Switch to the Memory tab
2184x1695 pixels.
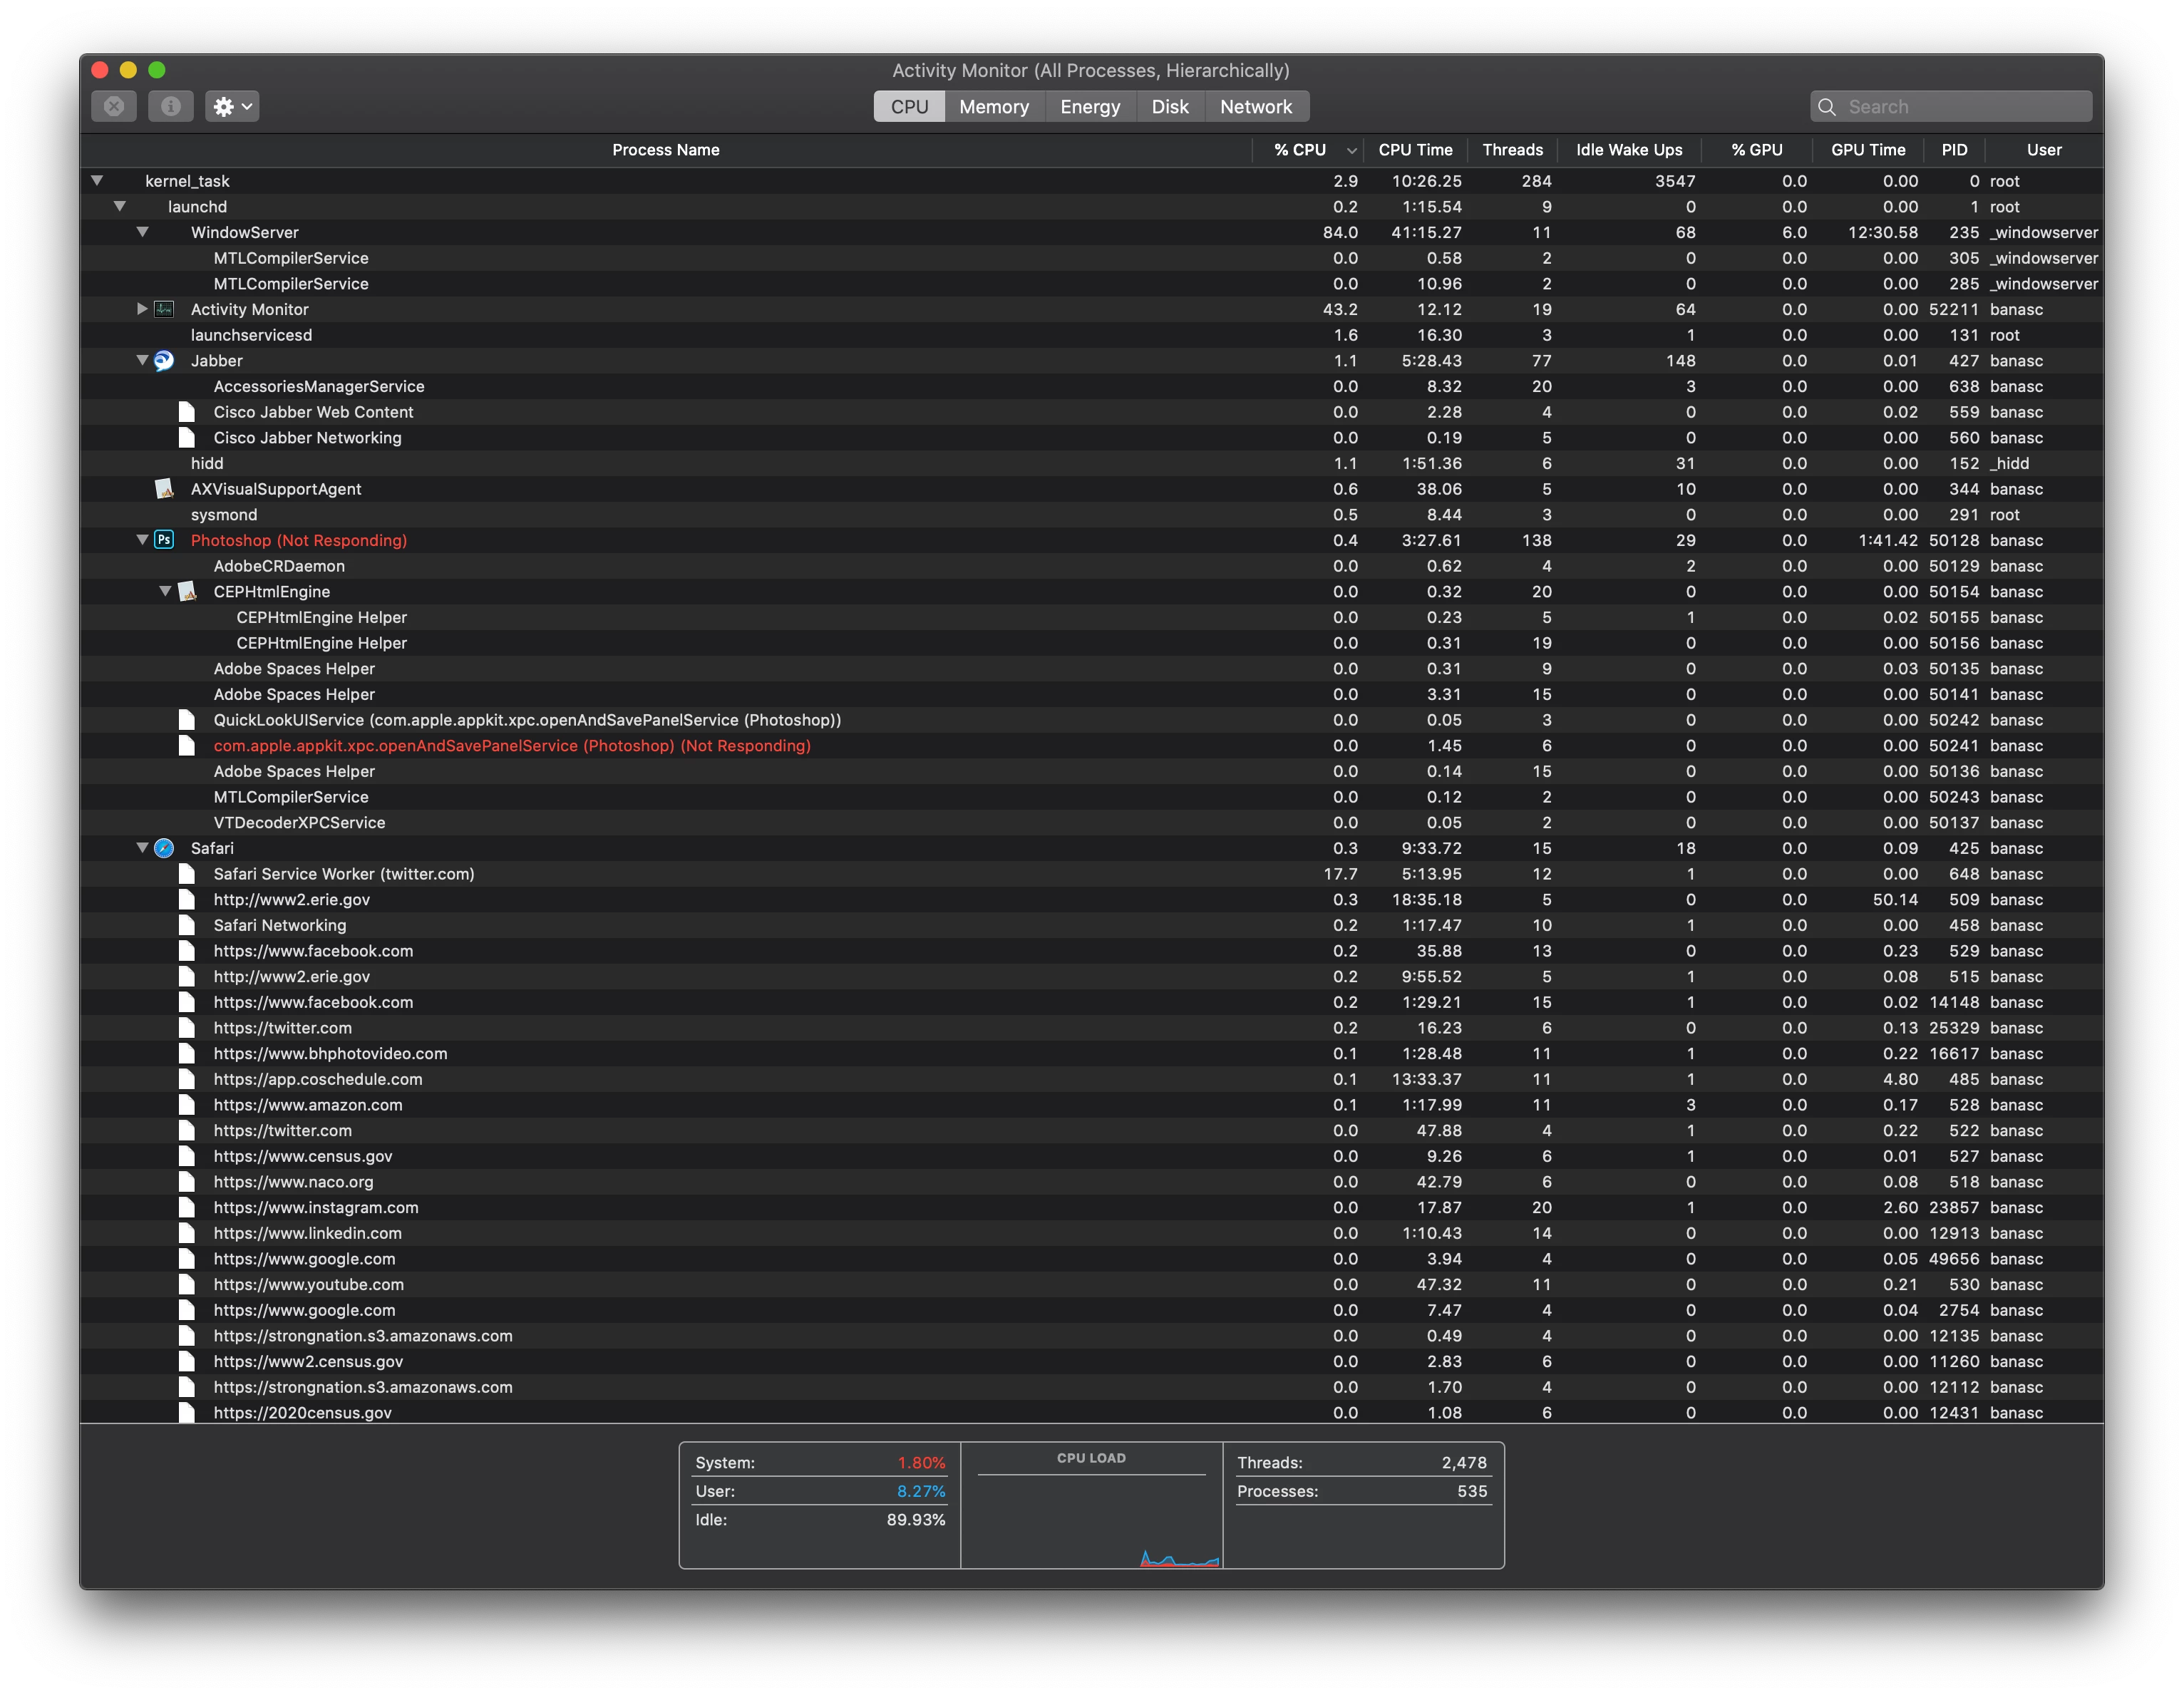993,107
